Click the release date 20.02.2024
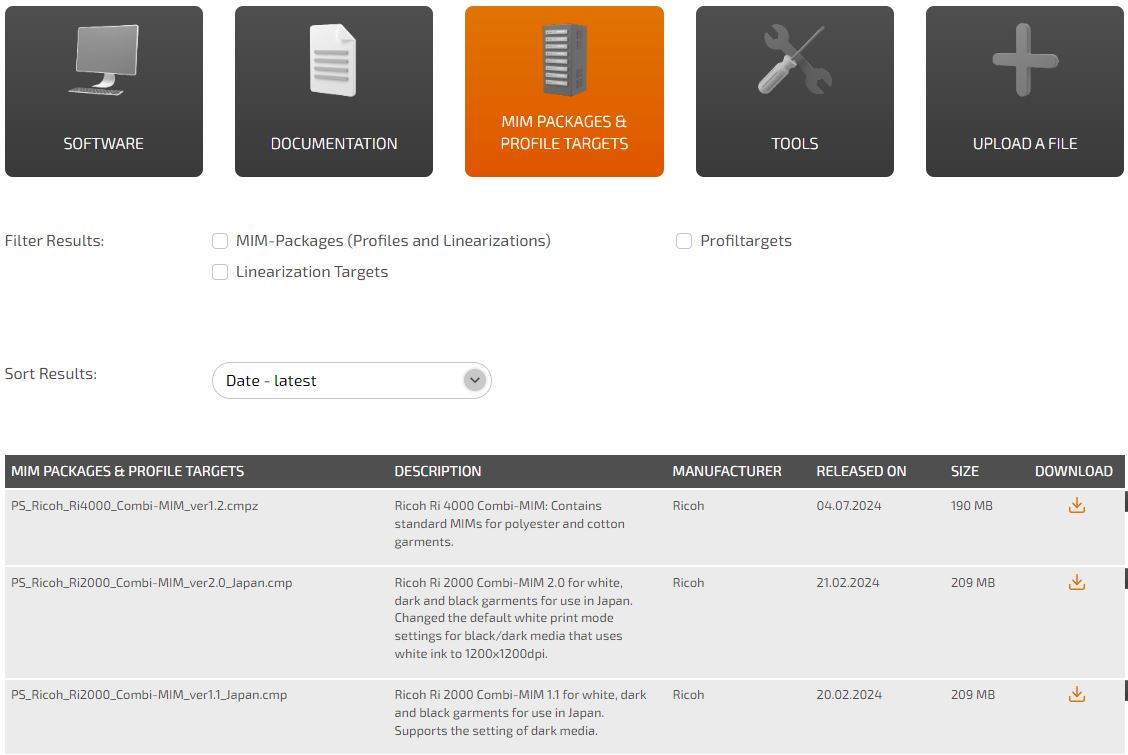Screen dimensions: 1128x755 point(849,695)
